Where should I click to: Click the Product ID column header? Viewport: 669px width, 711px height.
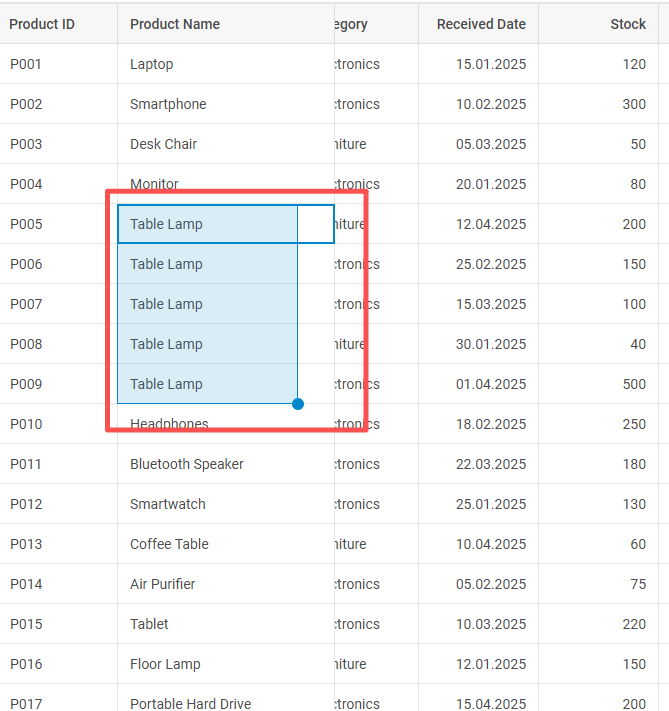click(x=42, y=24)
